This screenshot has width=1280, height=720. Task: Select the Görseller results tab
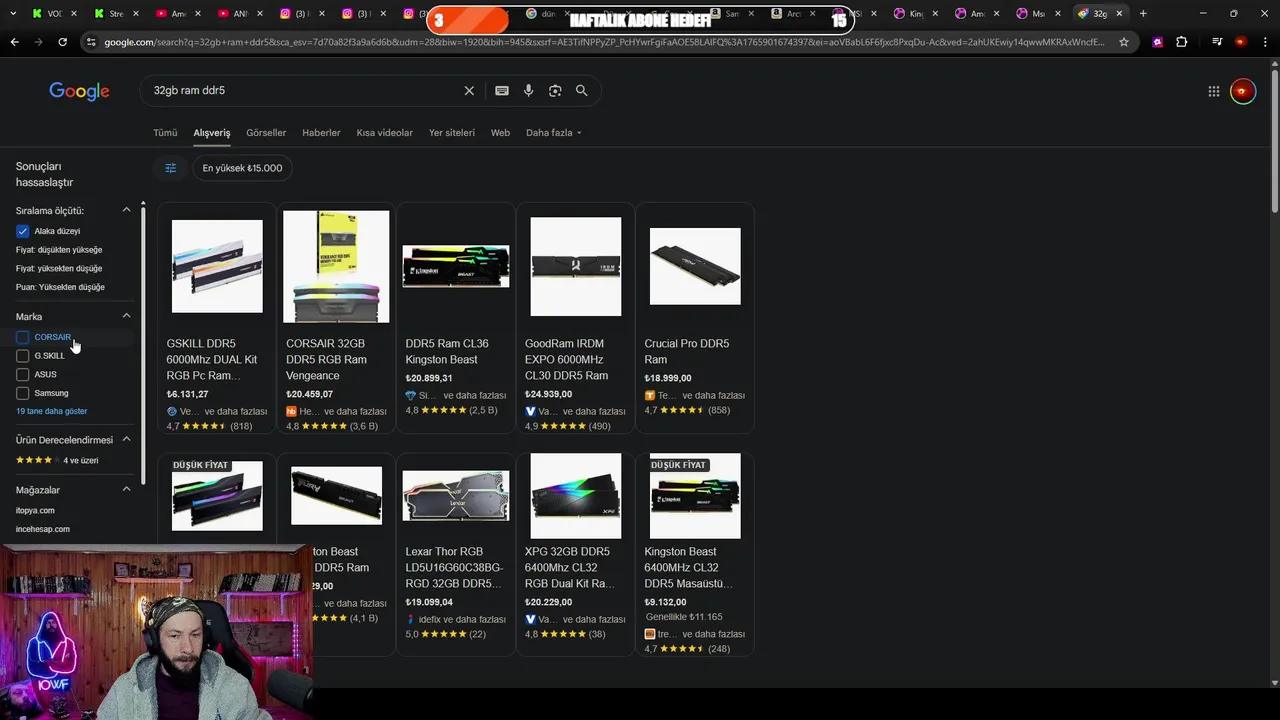[266, 133]
